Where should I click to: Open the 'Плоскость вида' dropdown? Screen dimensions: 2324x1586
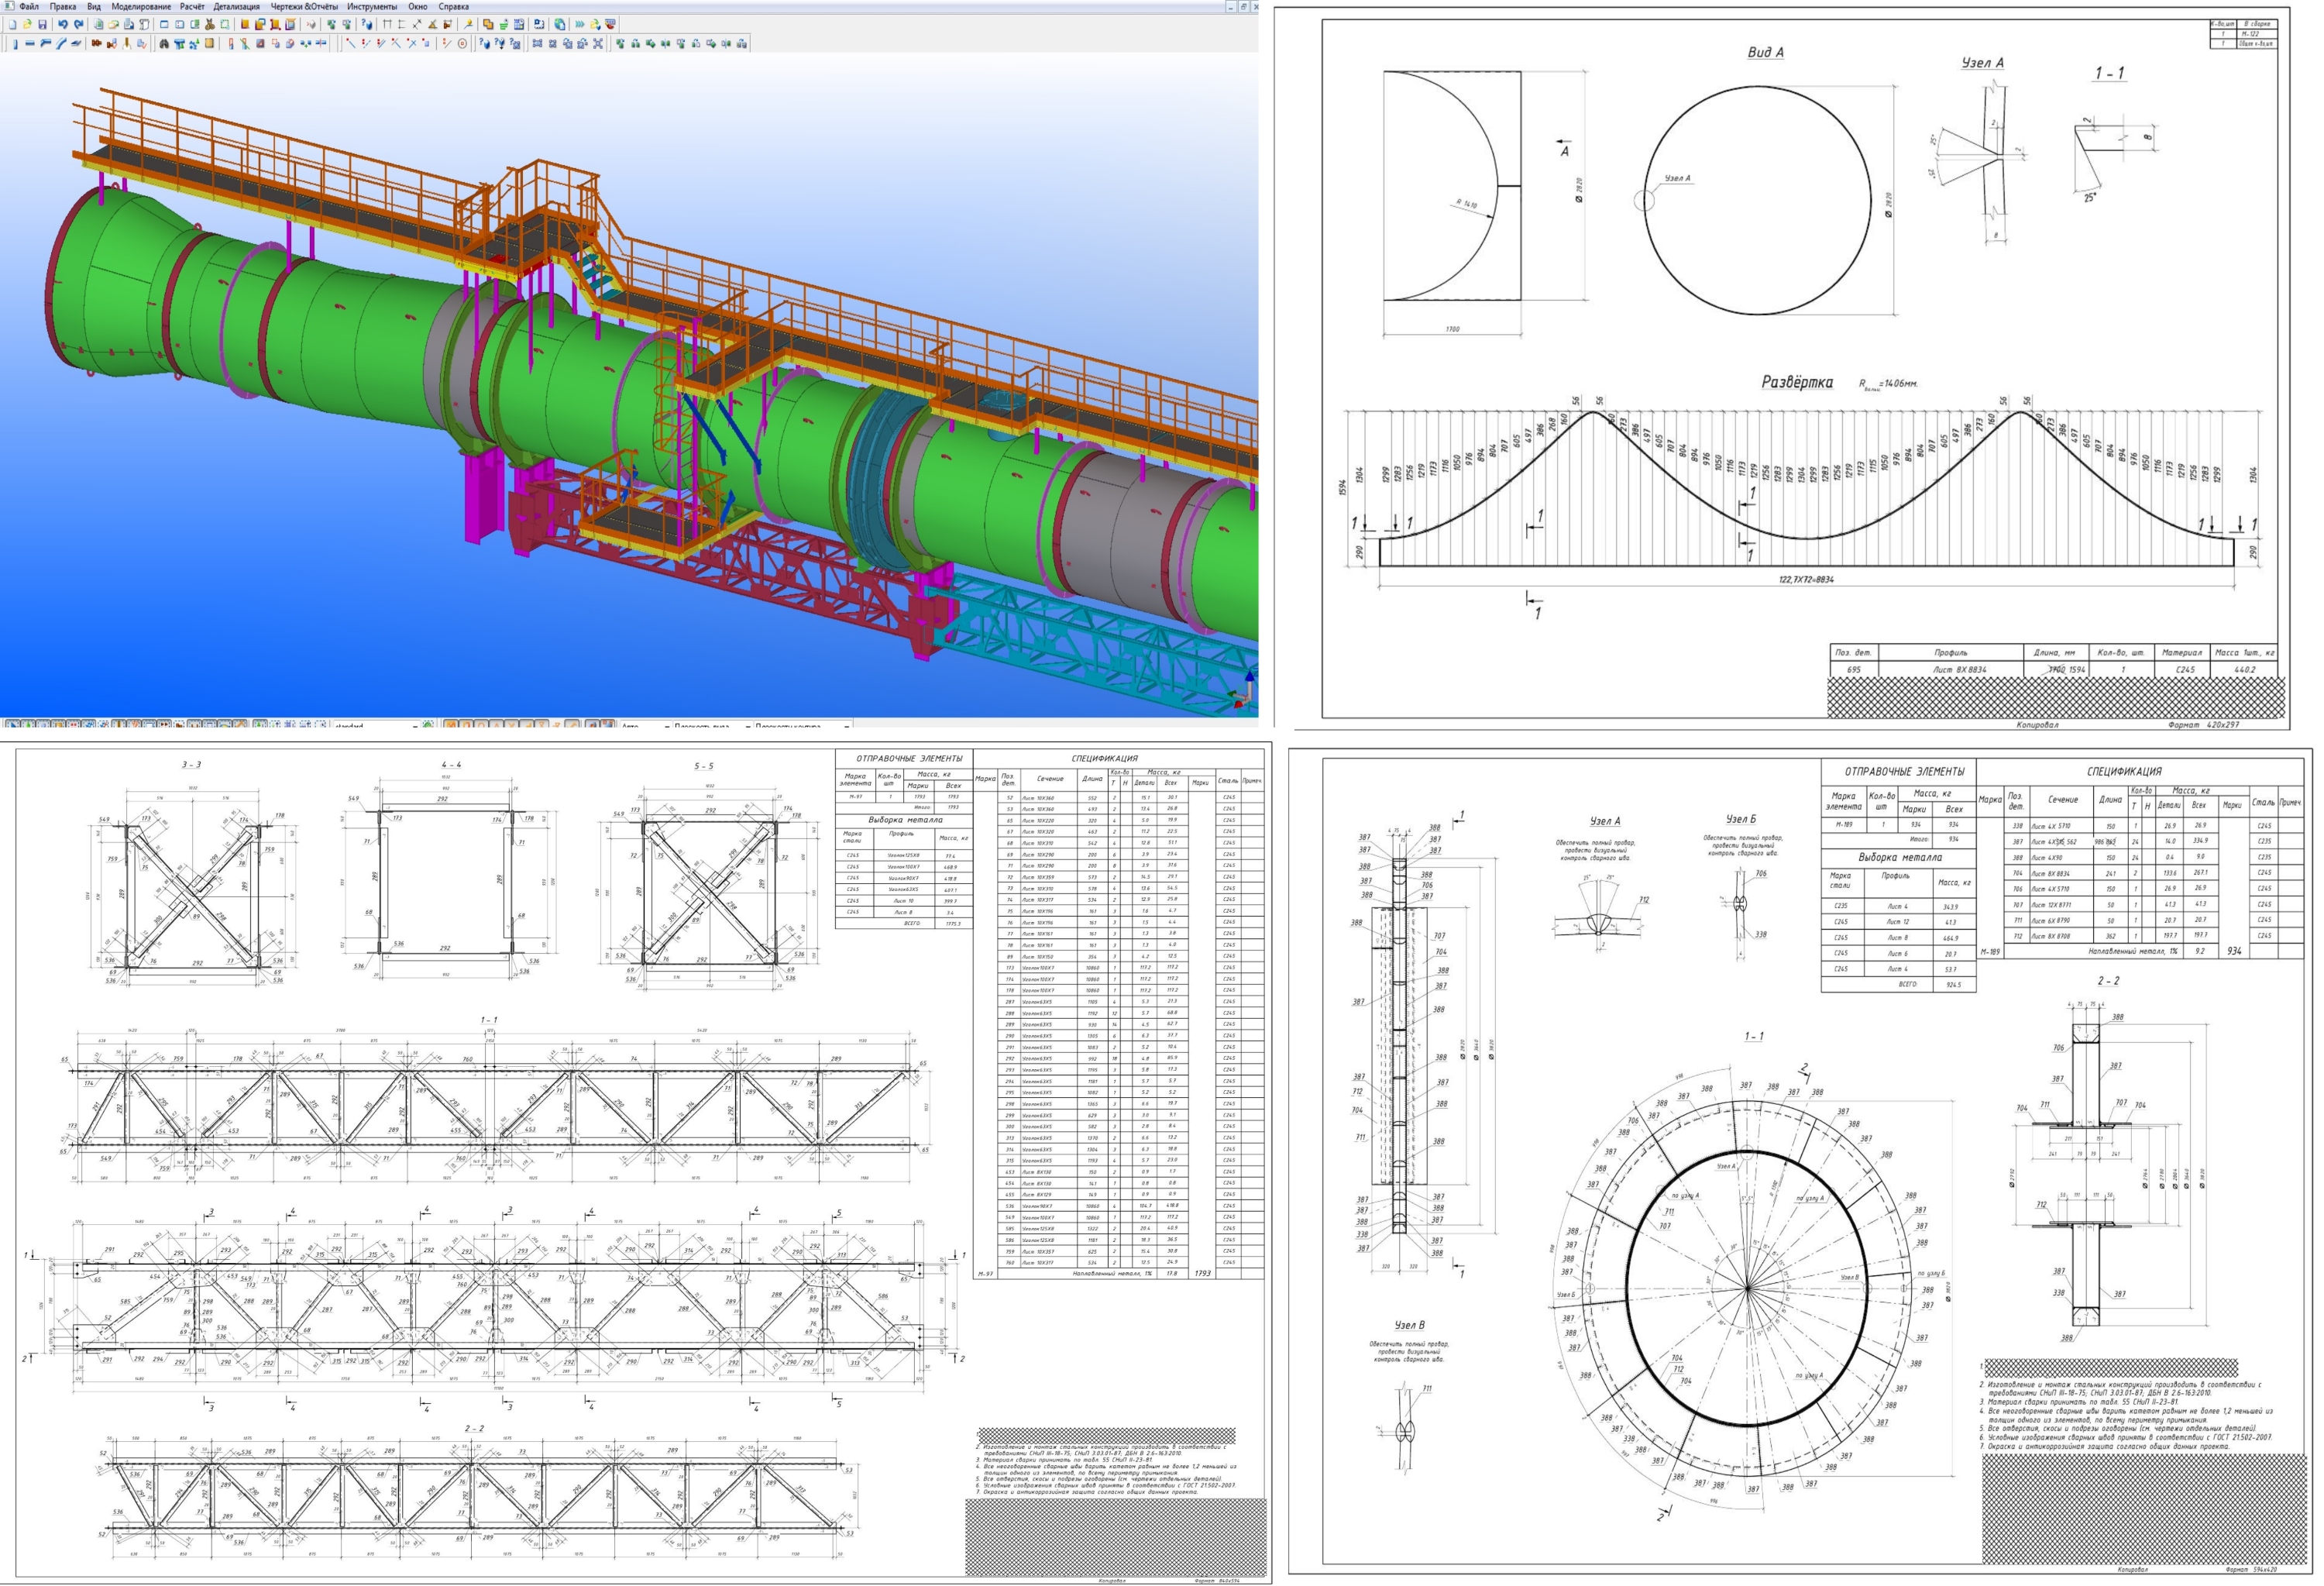point(747,724)
